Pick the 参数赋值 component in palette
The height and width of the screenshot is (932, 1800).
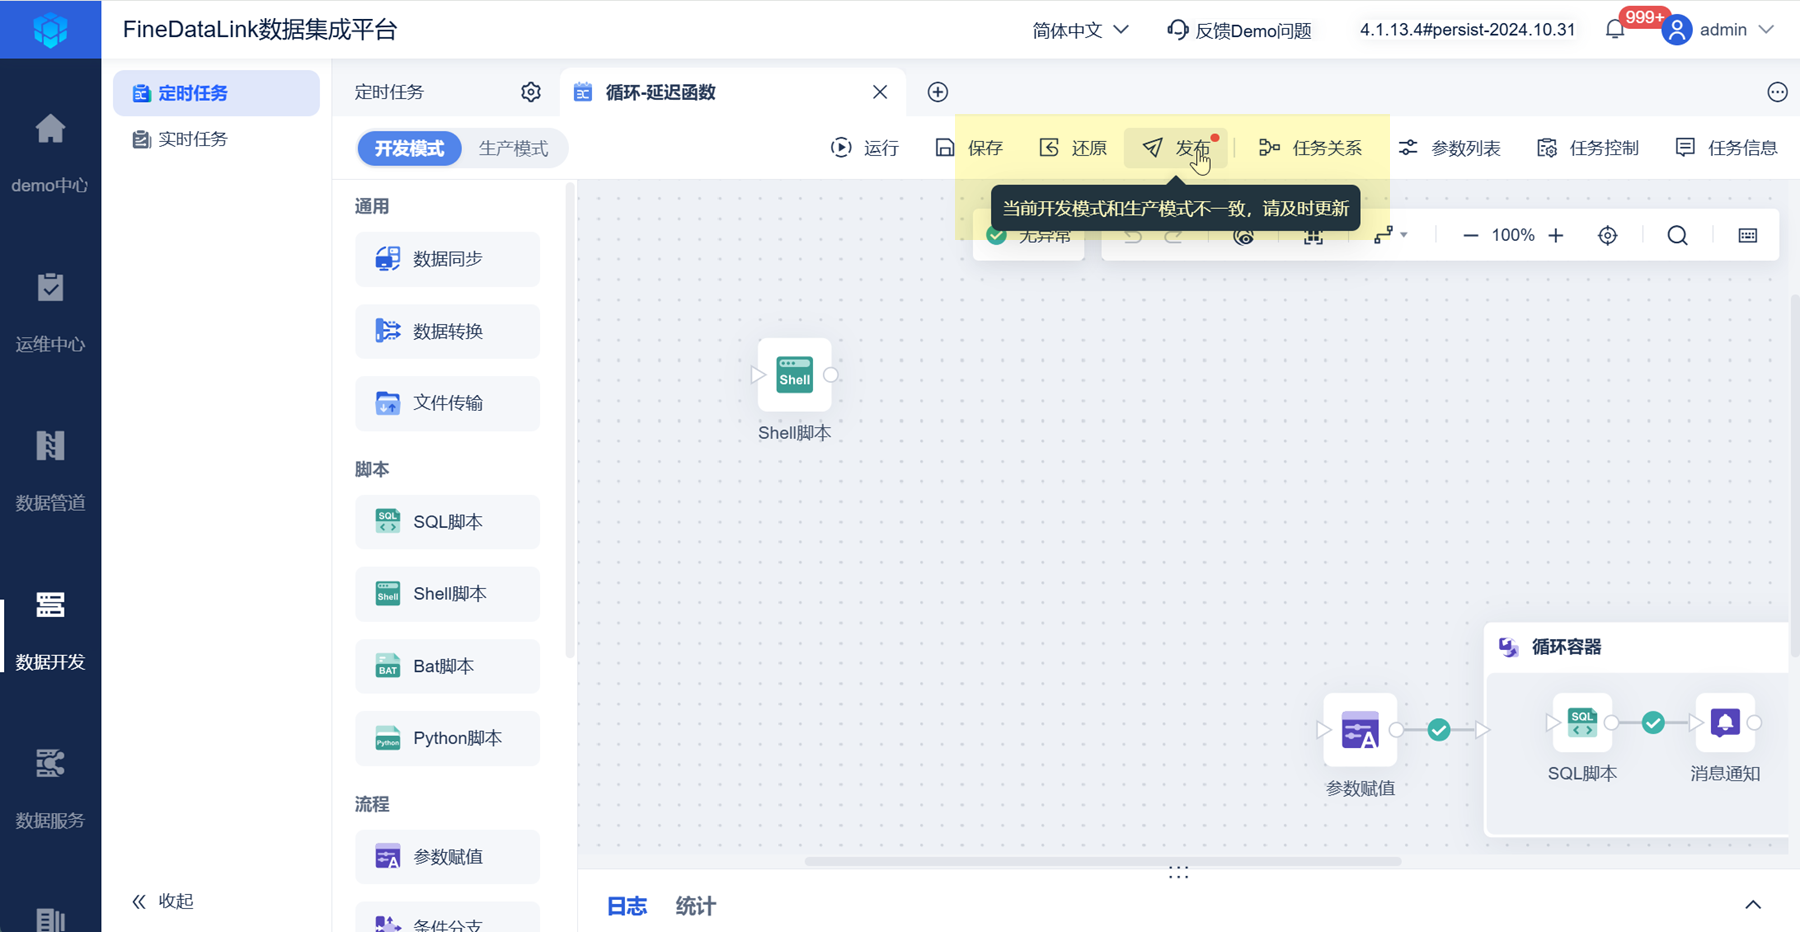(447, 857)
